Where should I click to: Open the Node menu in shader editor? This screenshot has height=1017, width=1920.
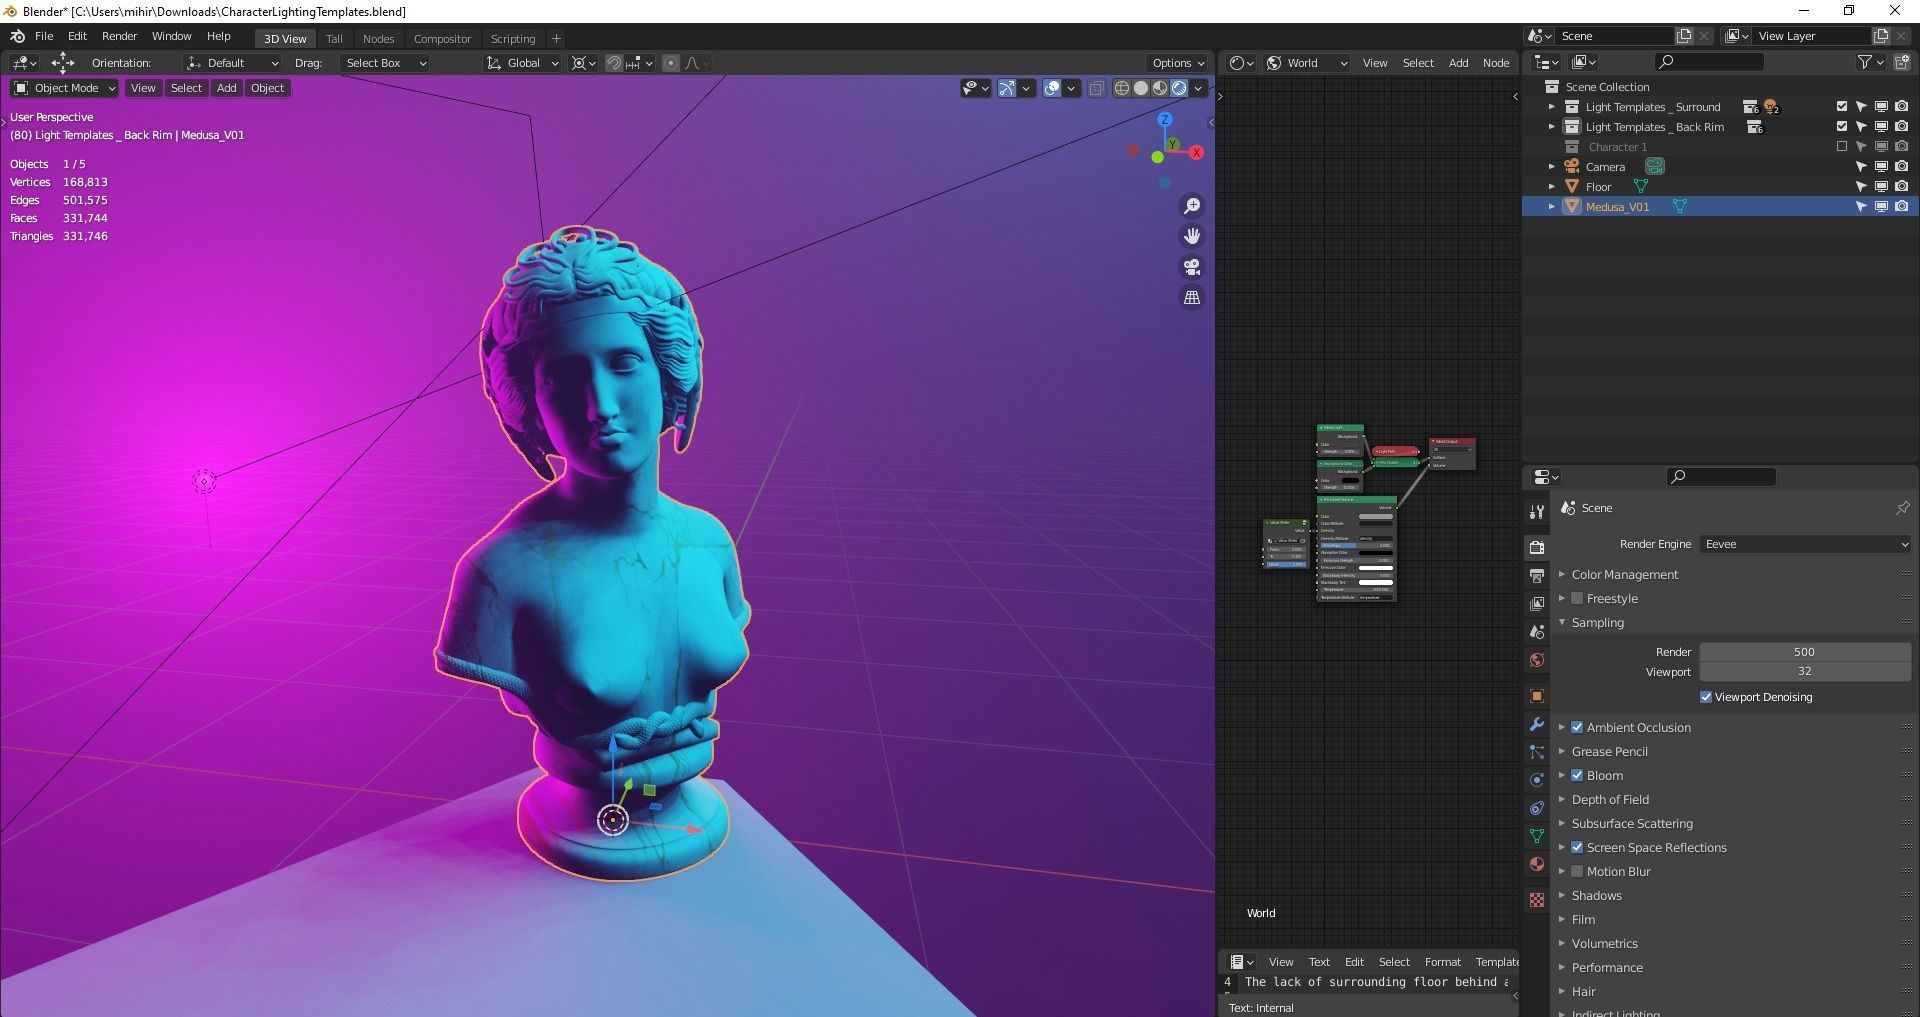tap(1496, 63)
